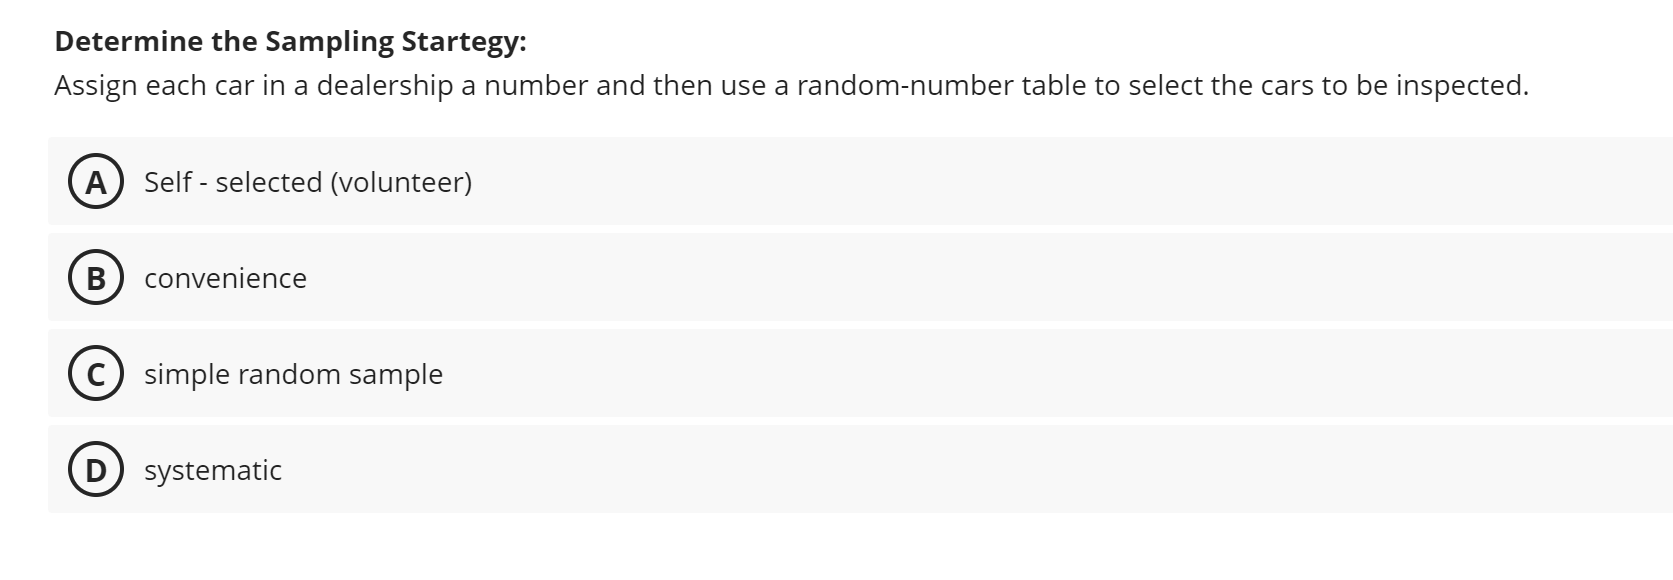The height and width of the screenshot is (580, 1673).
Task: Click the circled letter D icon
Action: tap(97, 470)
